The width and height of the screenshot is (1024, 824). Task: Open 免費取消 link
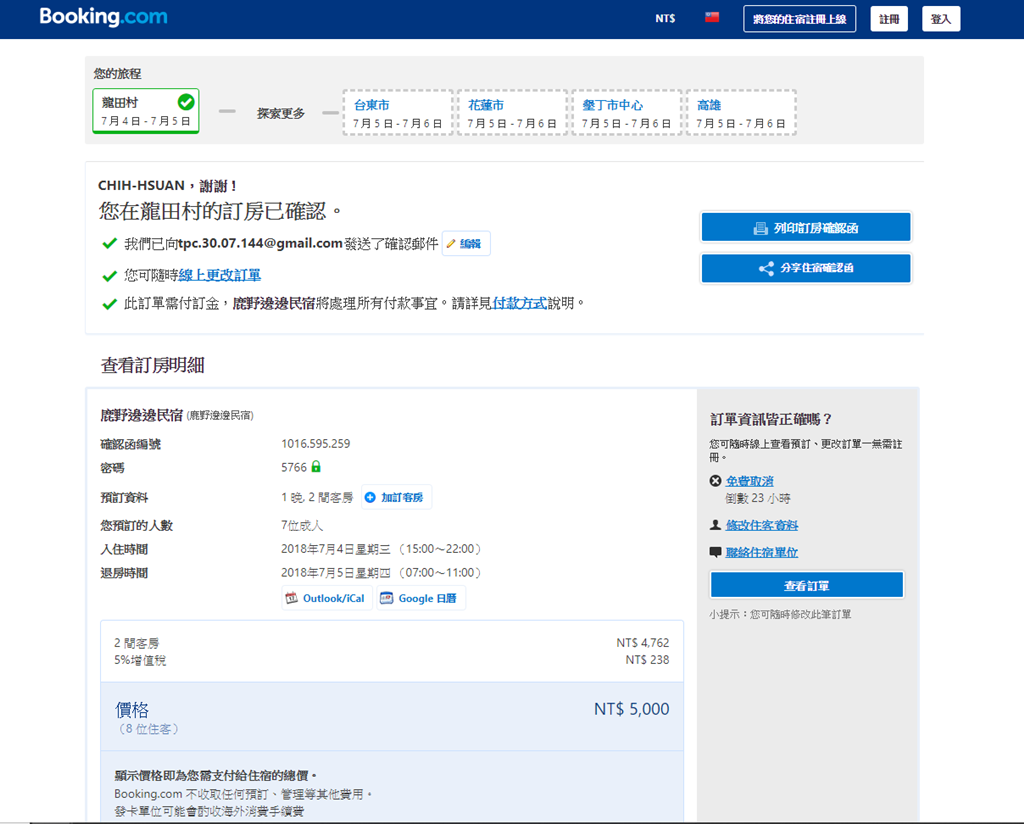tap(749, 481)
